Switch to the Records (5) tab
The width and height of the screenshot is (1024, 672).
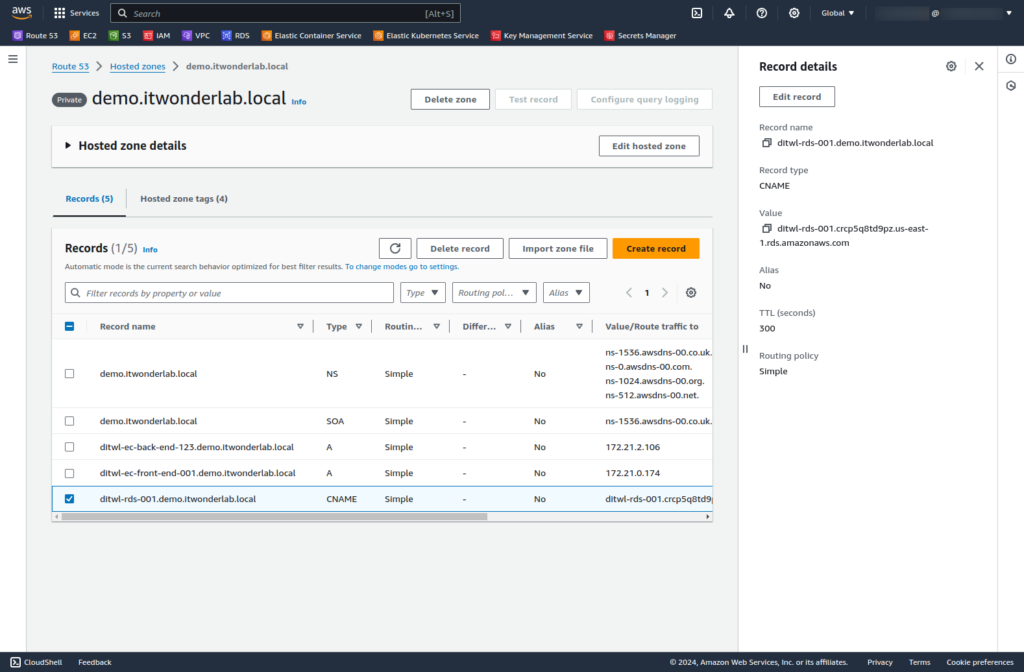(89, 199)
